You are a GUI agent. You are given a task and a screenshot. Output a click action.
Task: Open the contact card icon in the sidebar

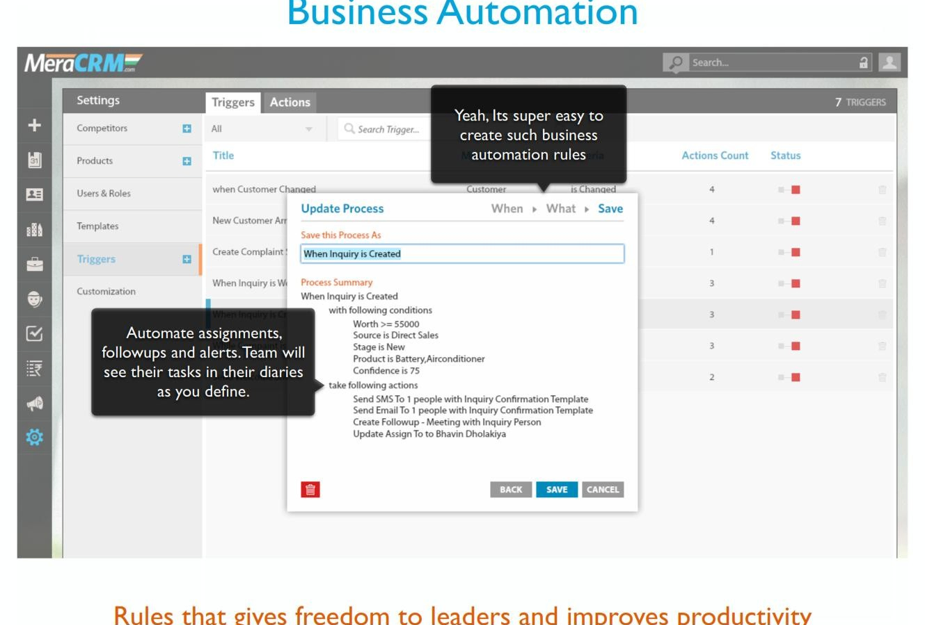coord(34,194)
